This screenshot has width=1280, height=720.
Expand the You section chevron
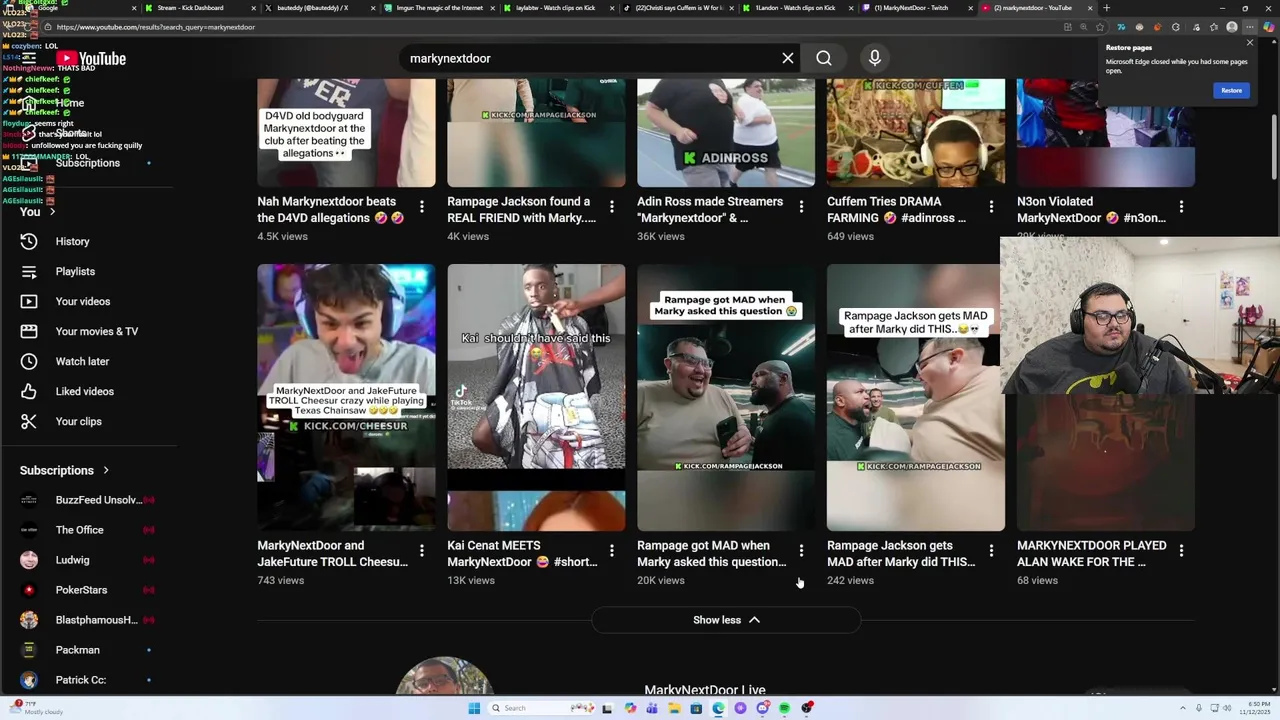coord(52,212)
